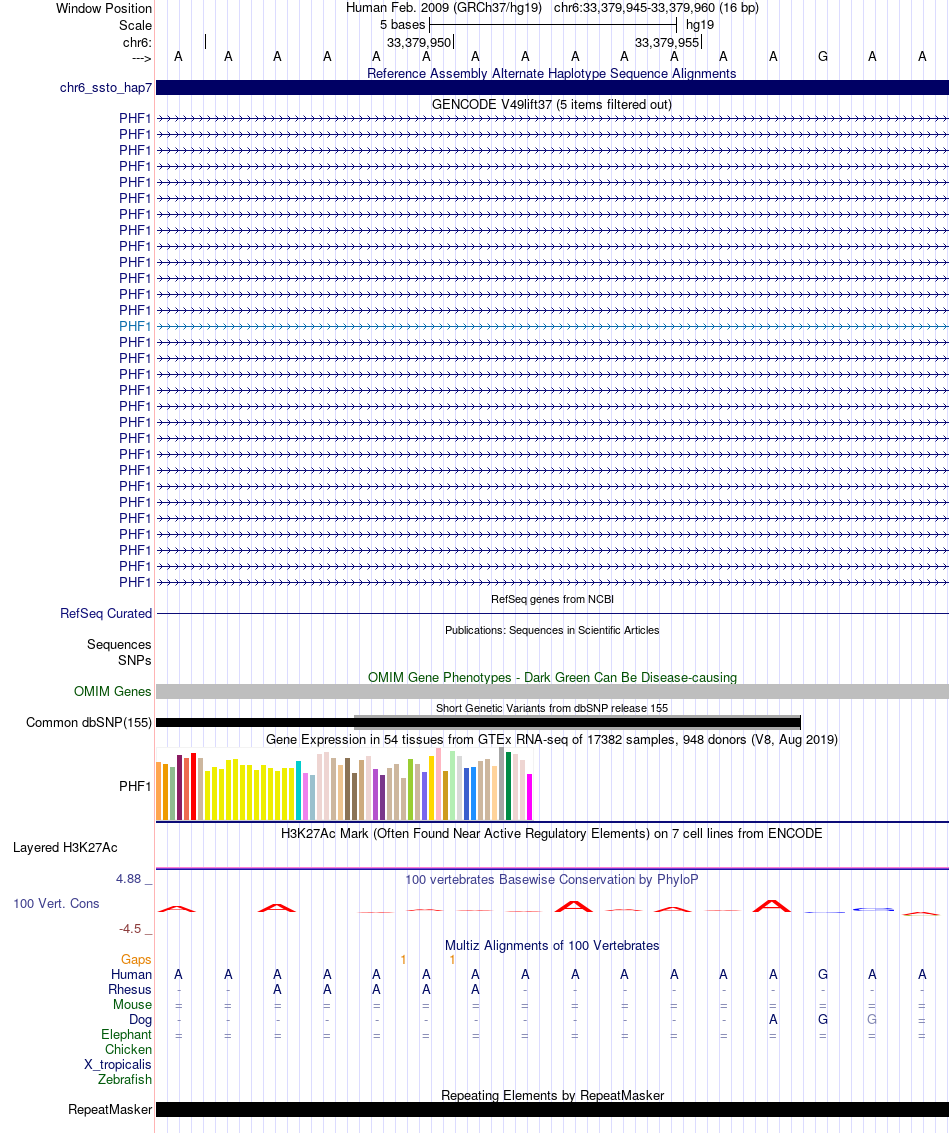Click the 'X_tropicalis' alignment row label
The height and width of the screenshot is (1133, 950).
[118, 1065]
